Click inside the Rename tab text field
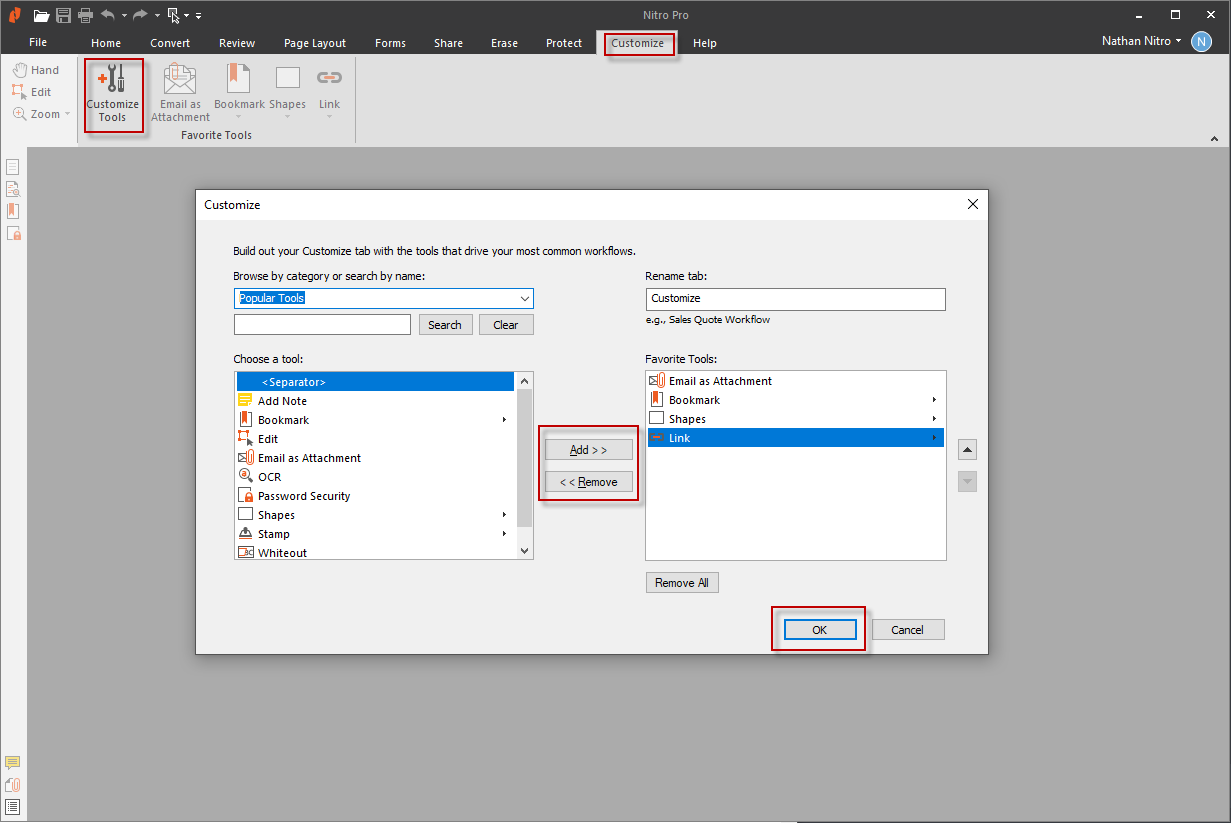 pos(795,299)
